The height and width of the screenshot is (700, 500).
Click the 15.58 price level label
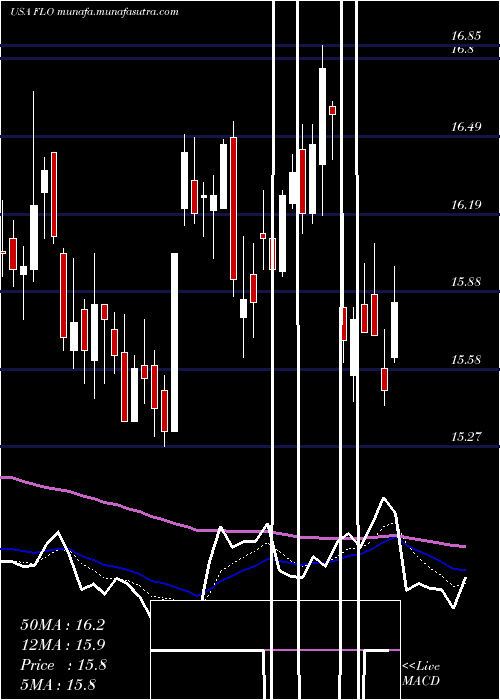pyautogui.click(x=466, y=360)
